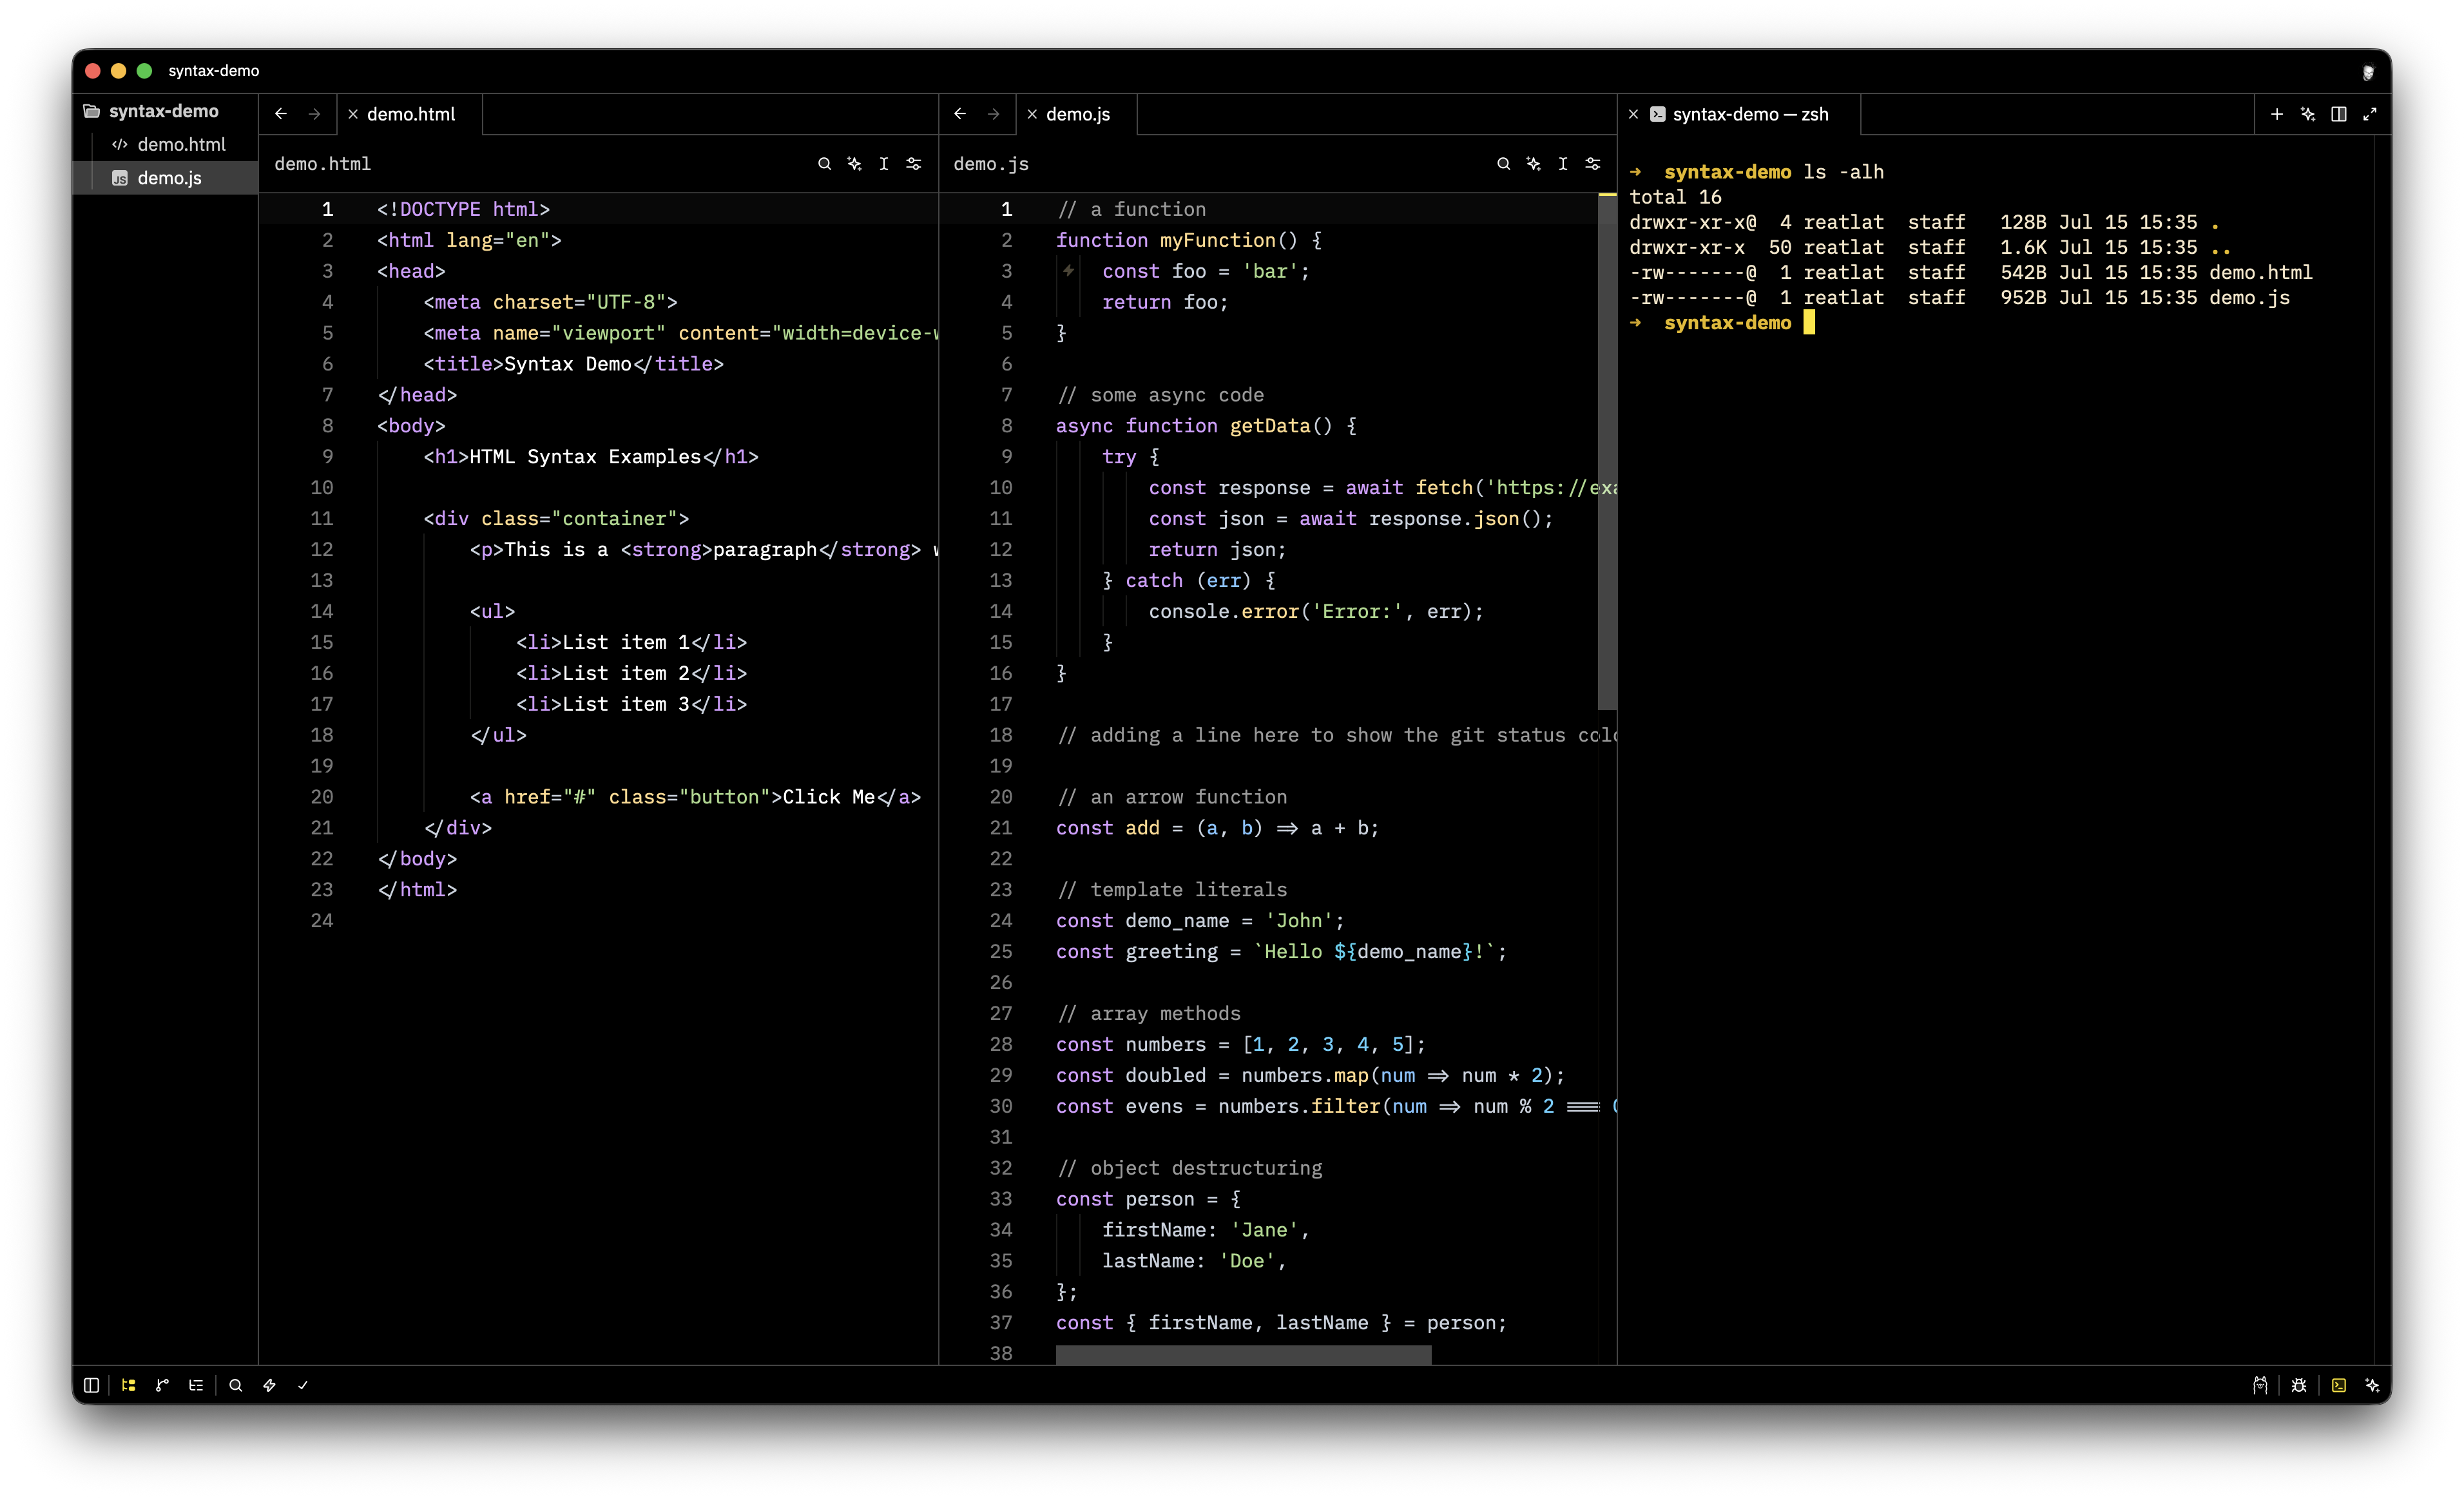
Task: Toggle the terminal panel icon in status bar
Action: (2339, 1385)
